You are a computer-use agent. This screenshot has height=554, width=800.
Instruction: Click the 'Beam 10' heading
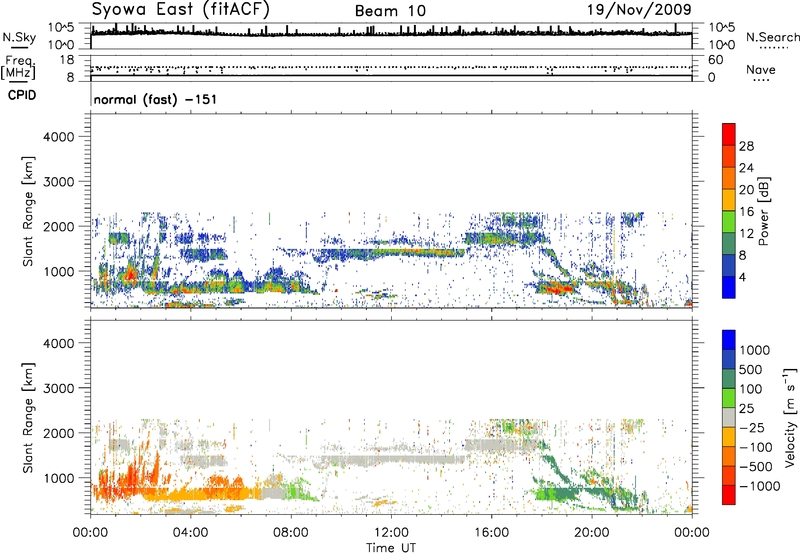pyautogui.click(x=390, y=11)
